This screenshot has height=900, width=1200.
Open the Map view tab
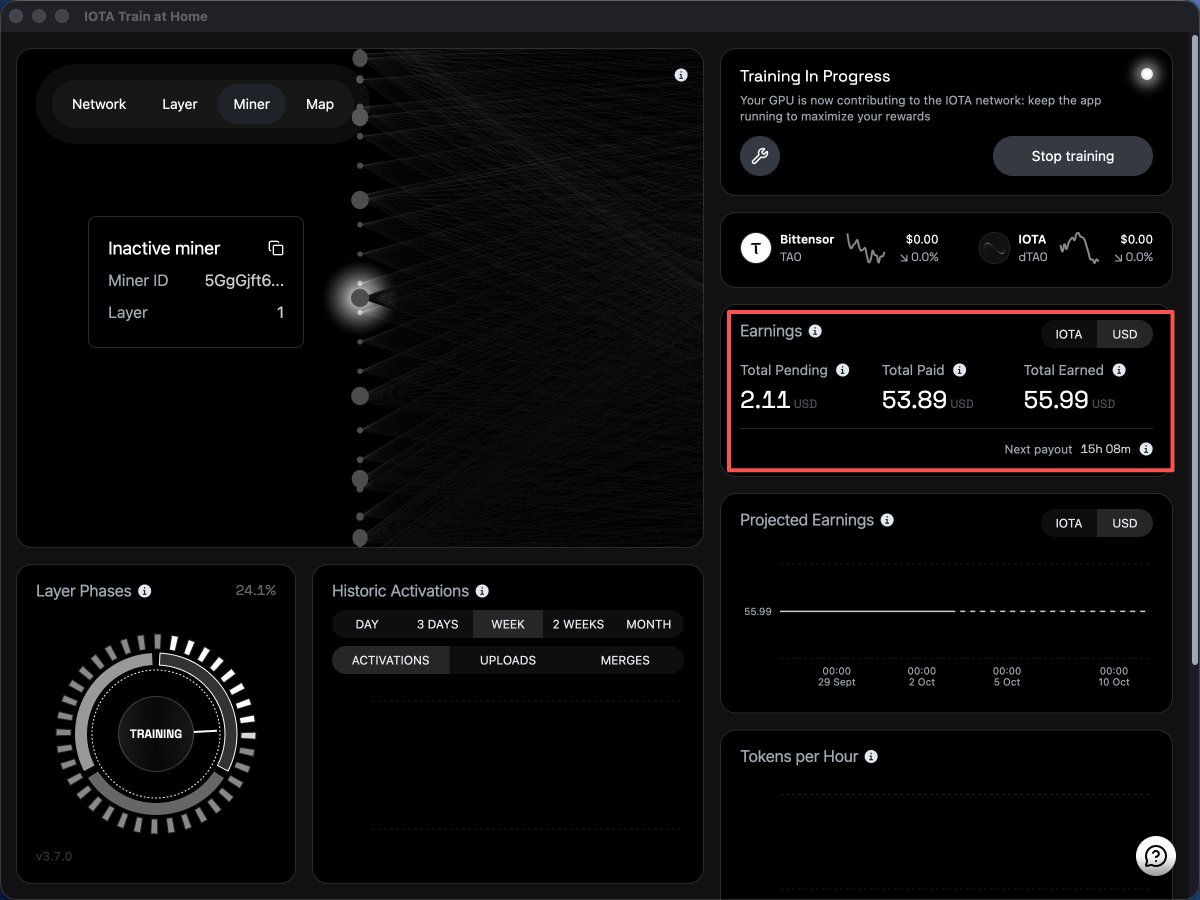[320, 104]
